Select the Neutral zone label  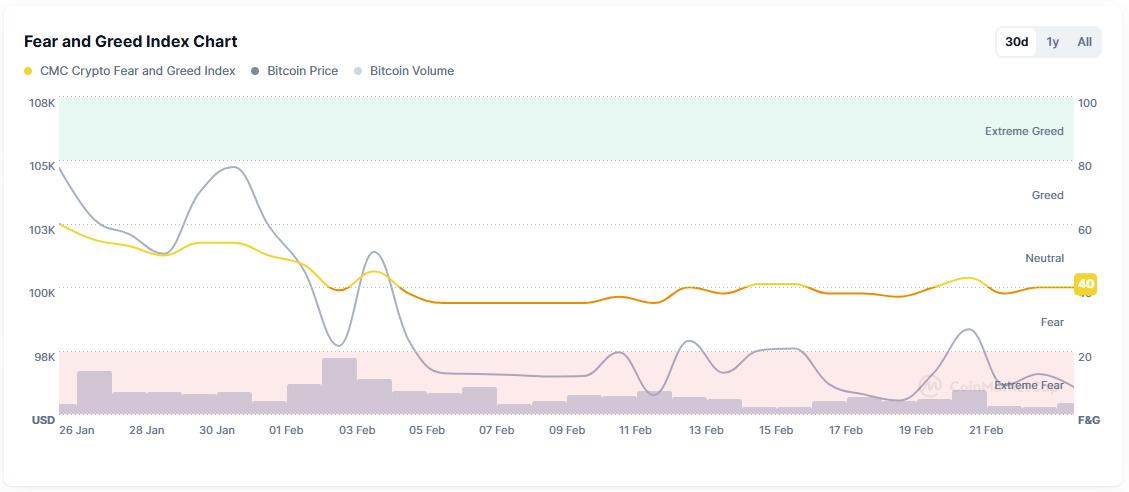(x=1044, y=258)
